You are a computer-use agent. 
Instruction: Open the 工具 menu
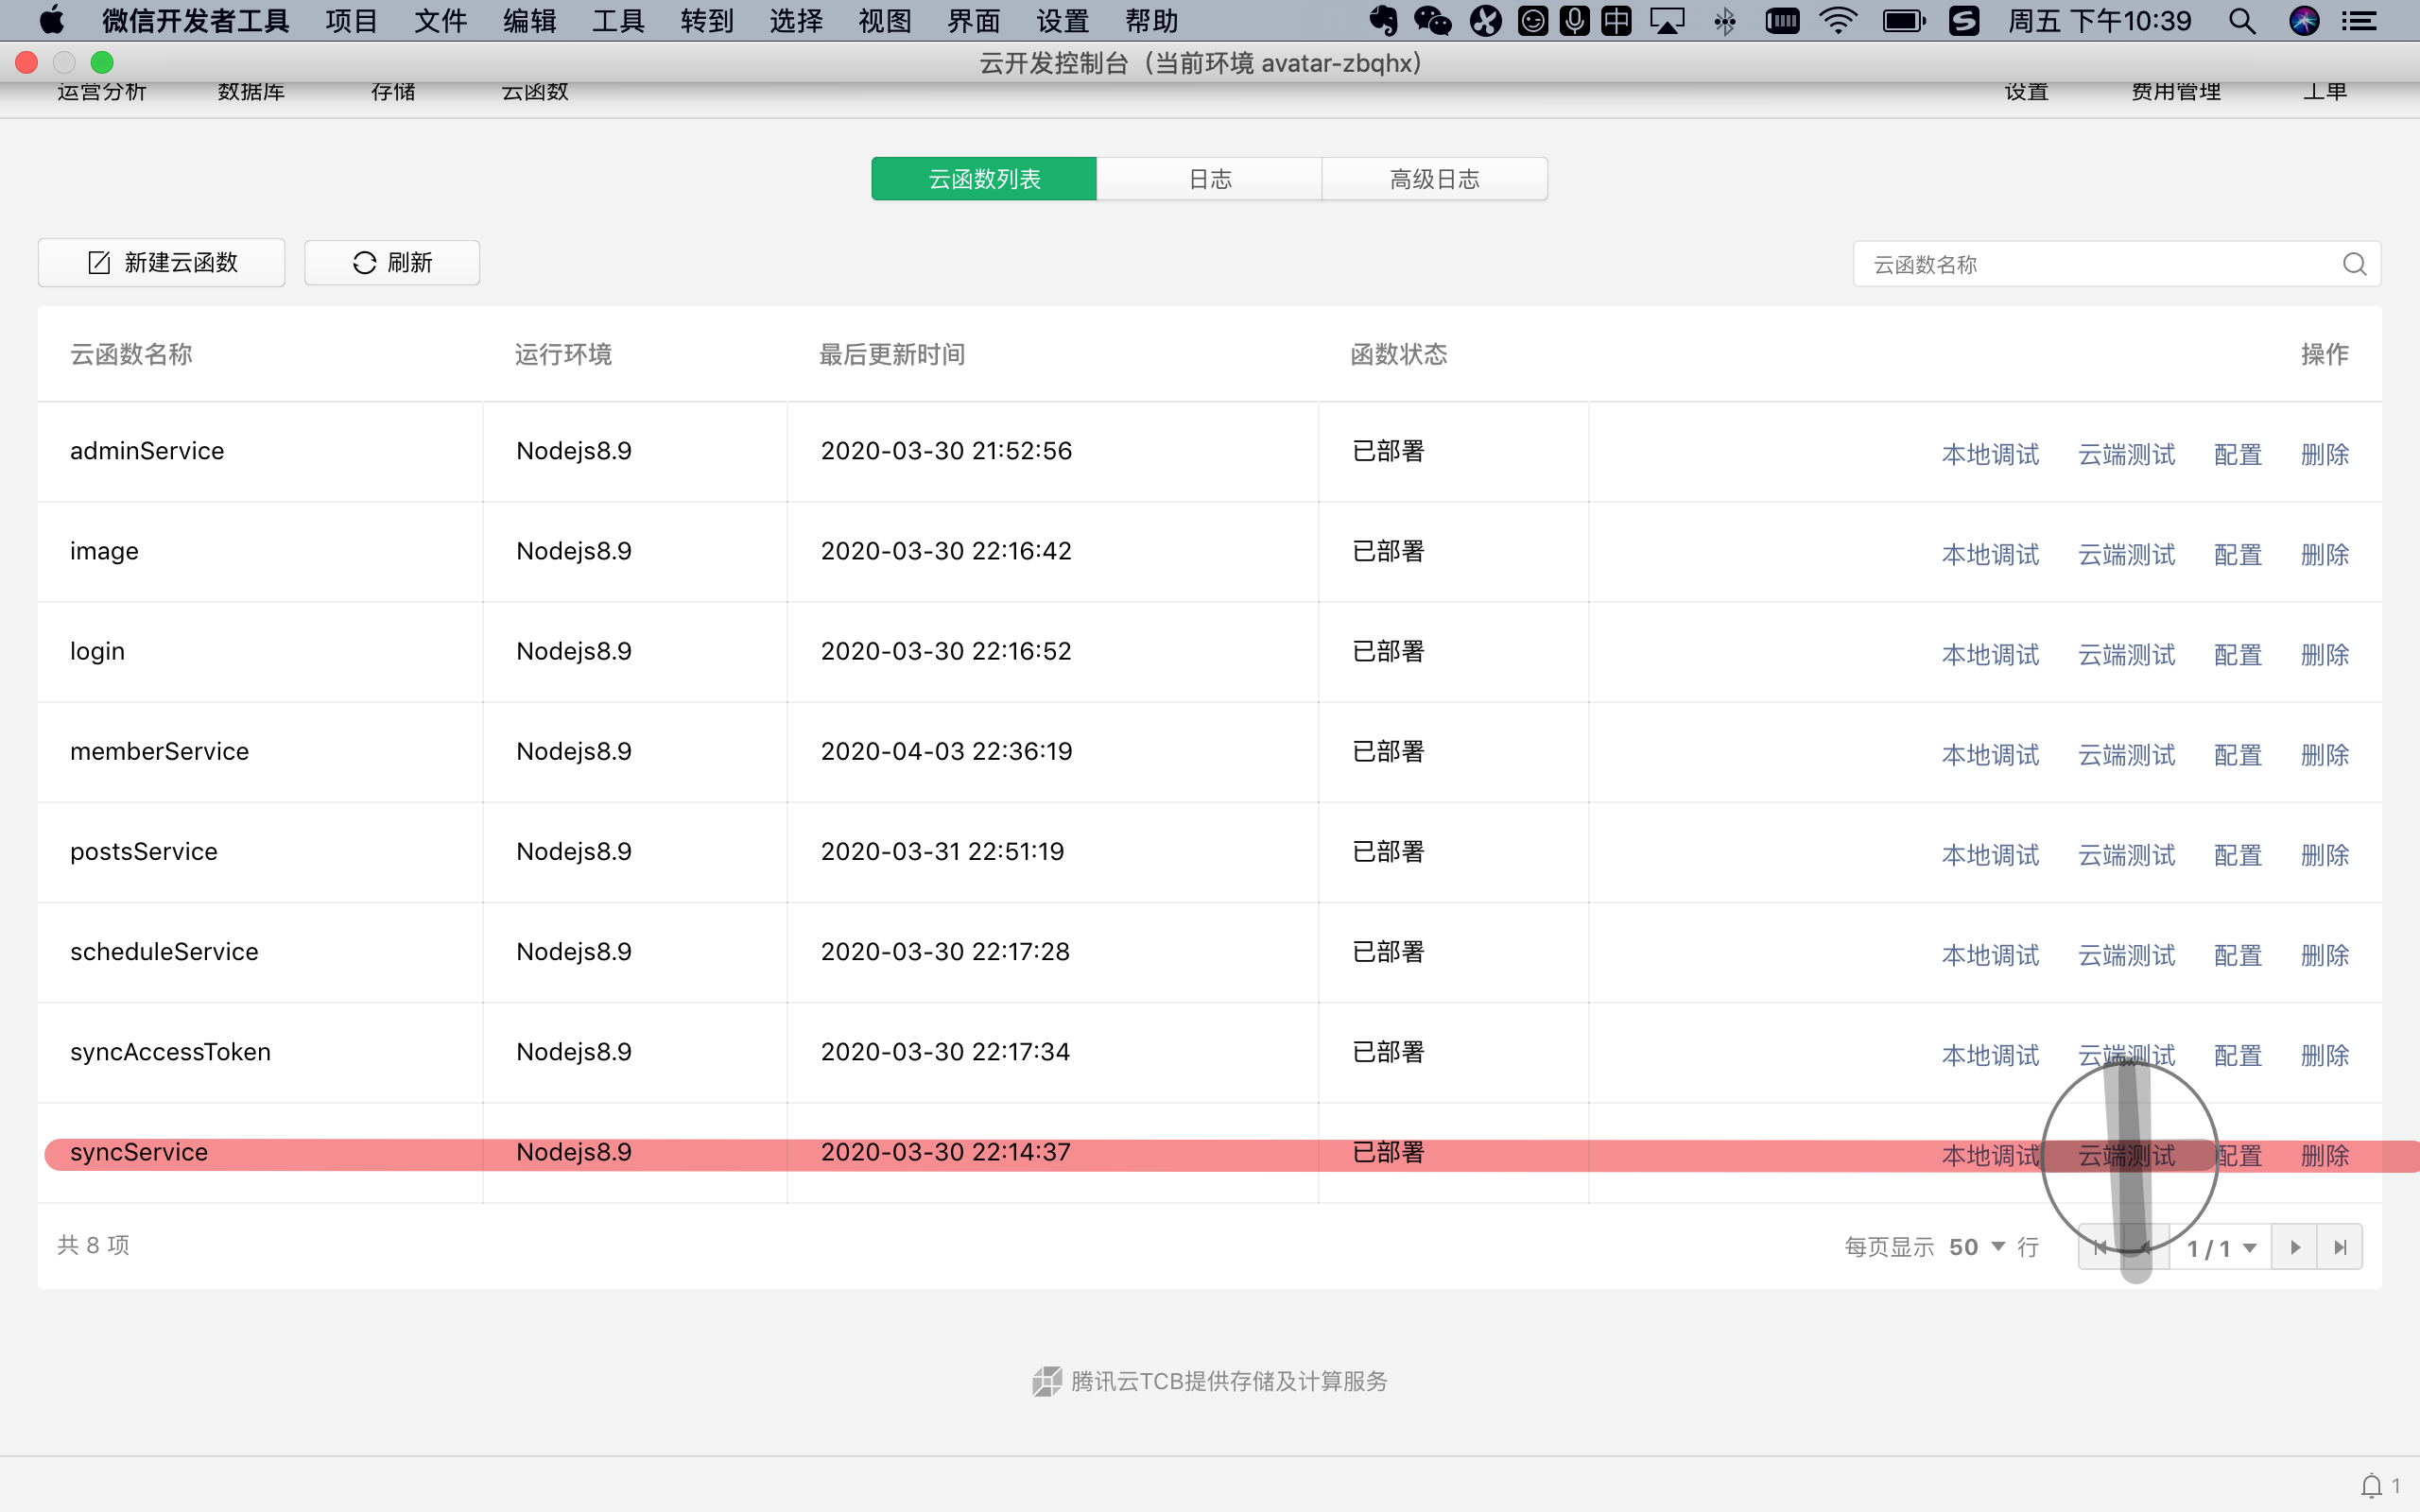617,21
